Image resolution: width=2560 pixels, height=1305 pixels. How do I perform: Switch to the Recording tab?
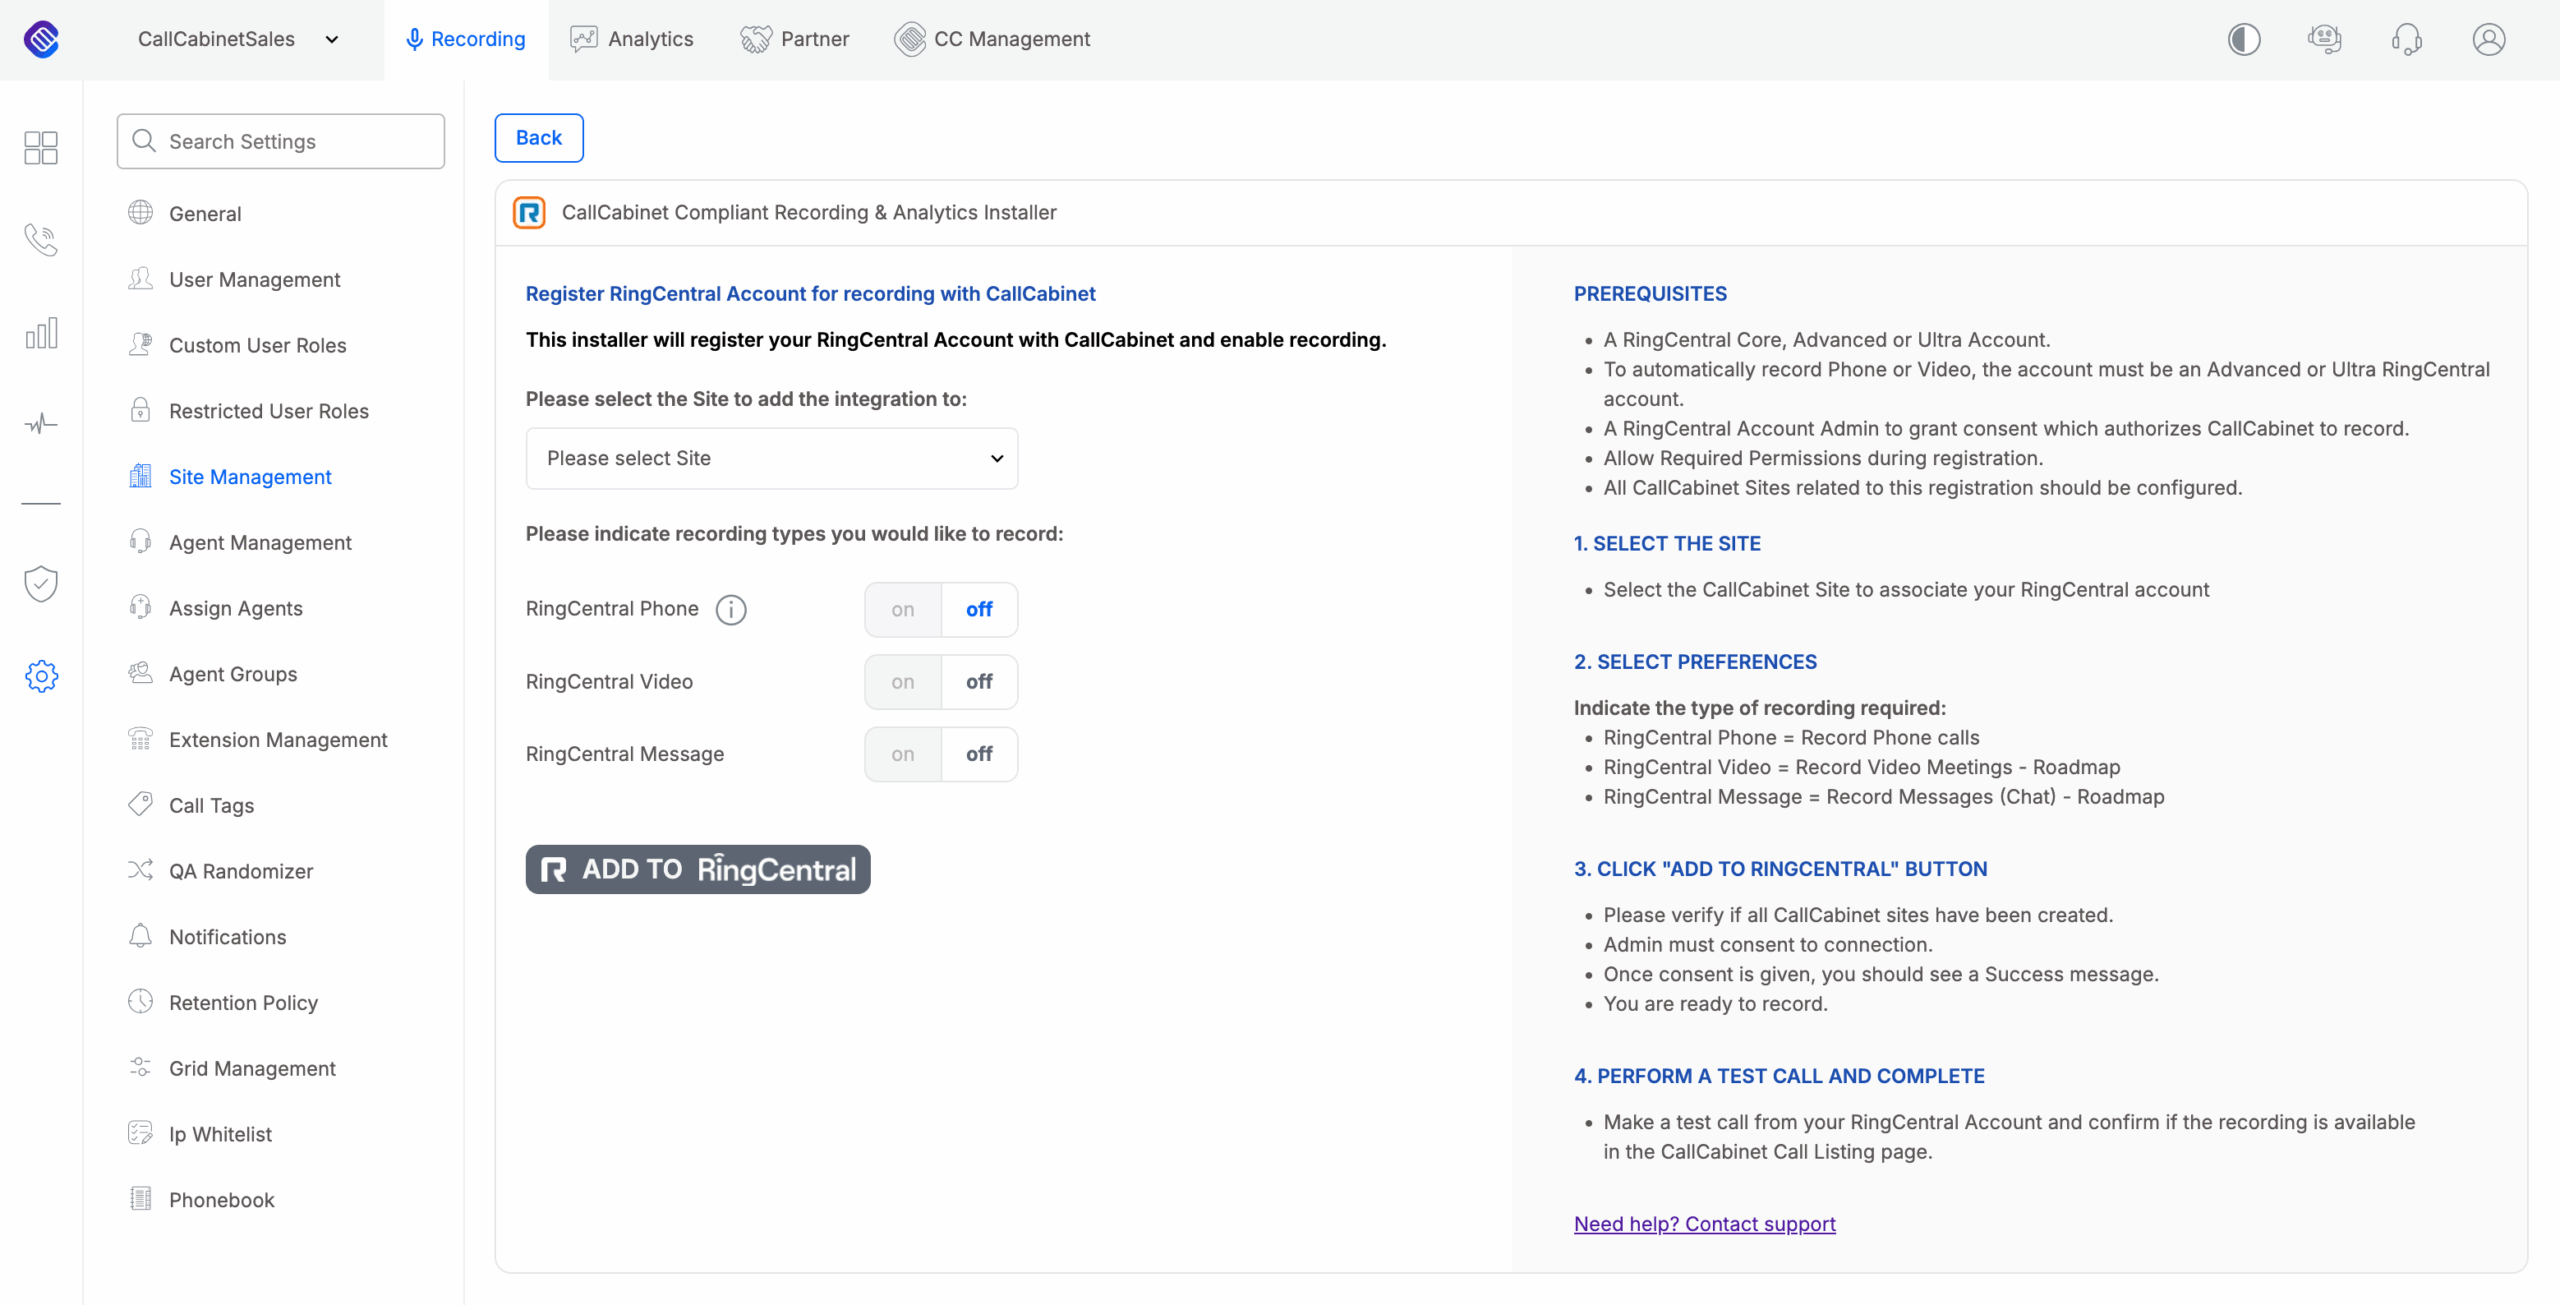point(466,39)
